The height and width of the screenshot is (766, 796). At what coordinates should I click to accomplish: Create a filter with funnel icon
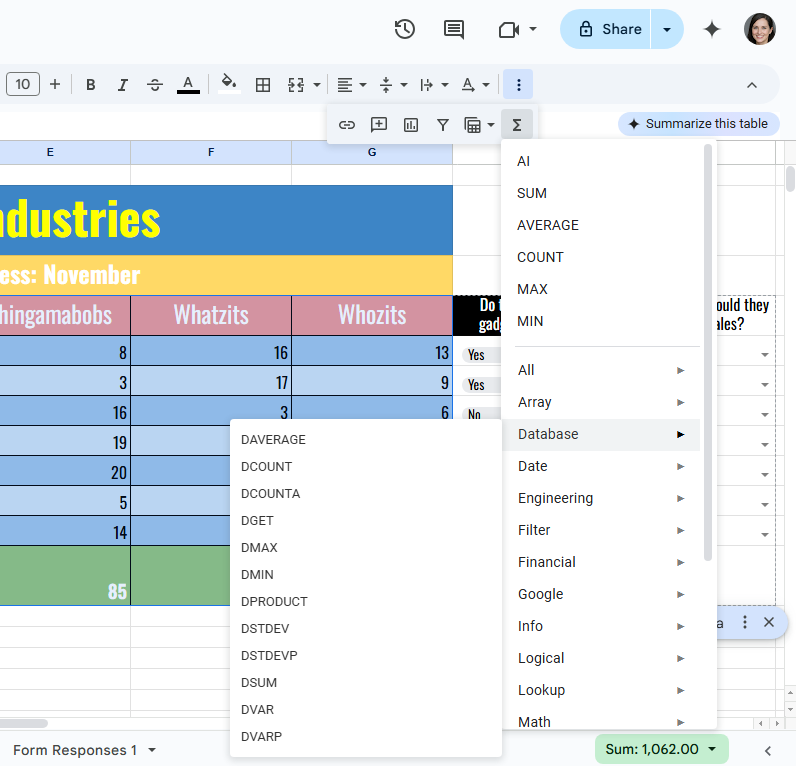[x=443, y=125]
